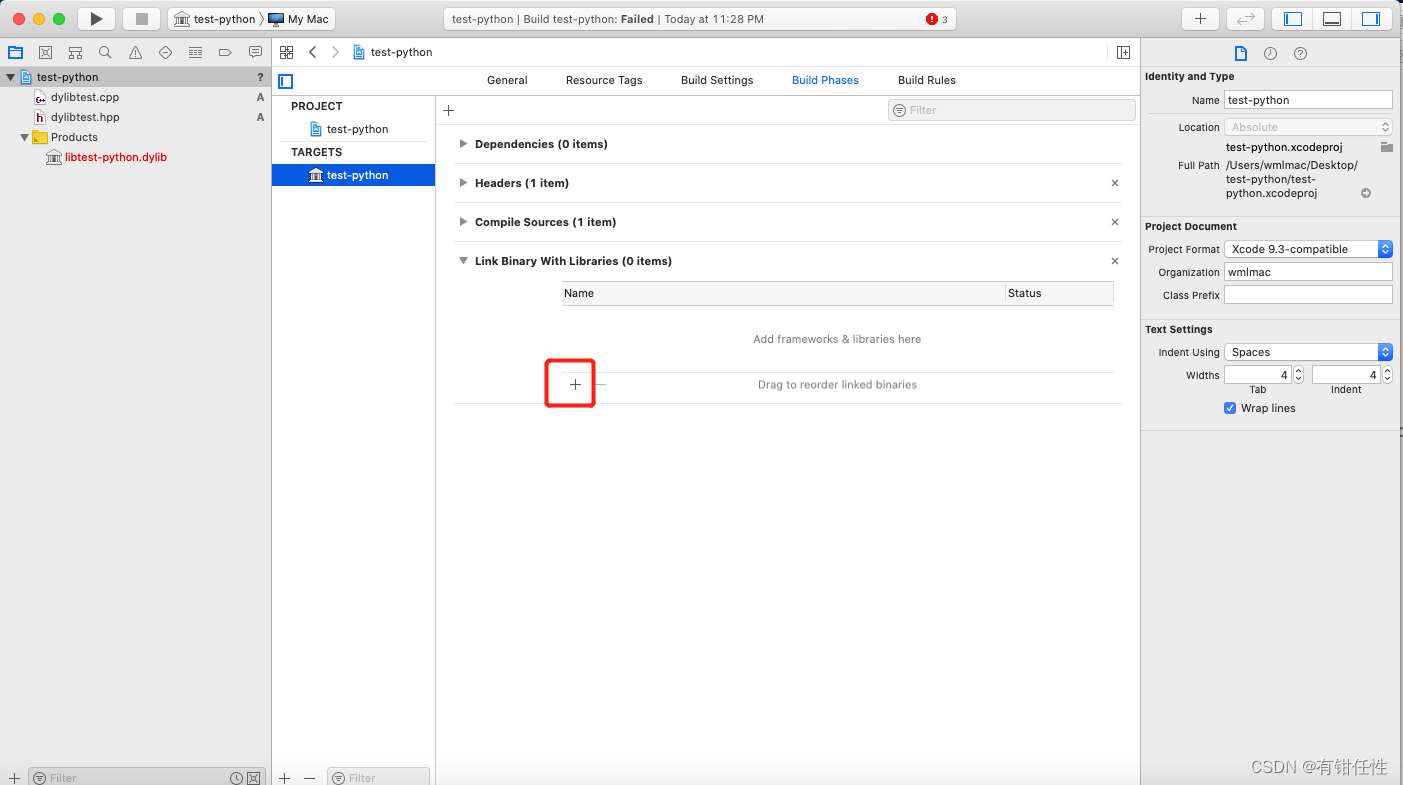Add a new build phase with the plus icon
Screen dimensions: 1403x785
click(x=448, y=111)
